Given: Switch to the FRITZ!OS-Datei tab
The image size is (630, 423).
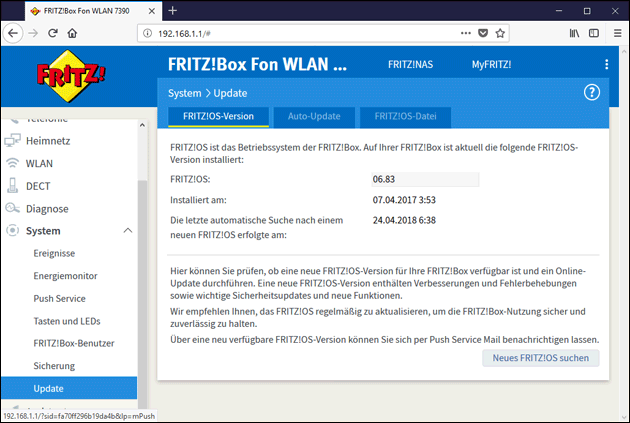Looking at the screenshot, I should (x=405, y=116).
